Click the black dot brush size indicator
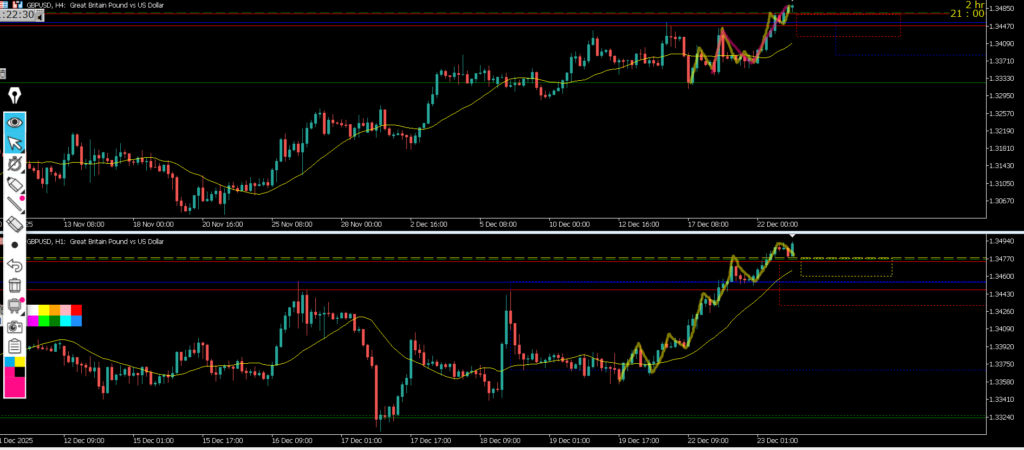This screenshot has width=1024, height=450. click(15, 245)
